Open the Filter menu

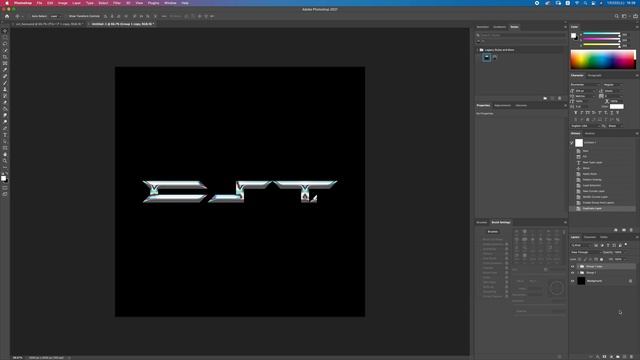[x=117, y=3]
